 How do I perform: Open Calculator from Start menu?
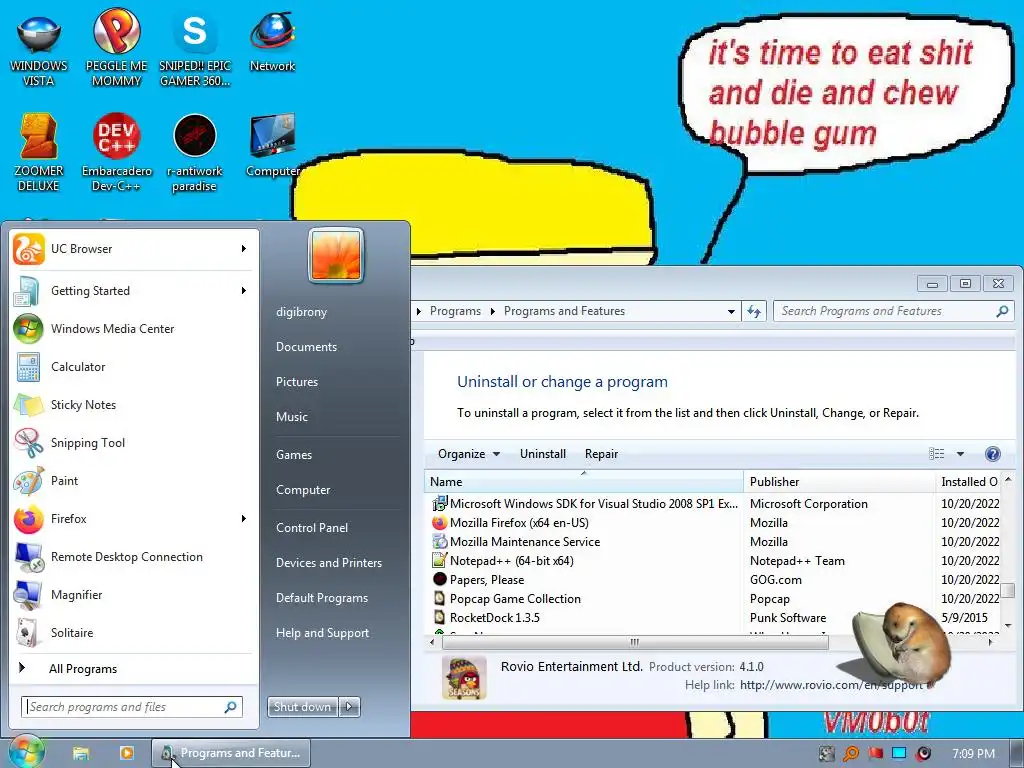click(x=131, y=366)
